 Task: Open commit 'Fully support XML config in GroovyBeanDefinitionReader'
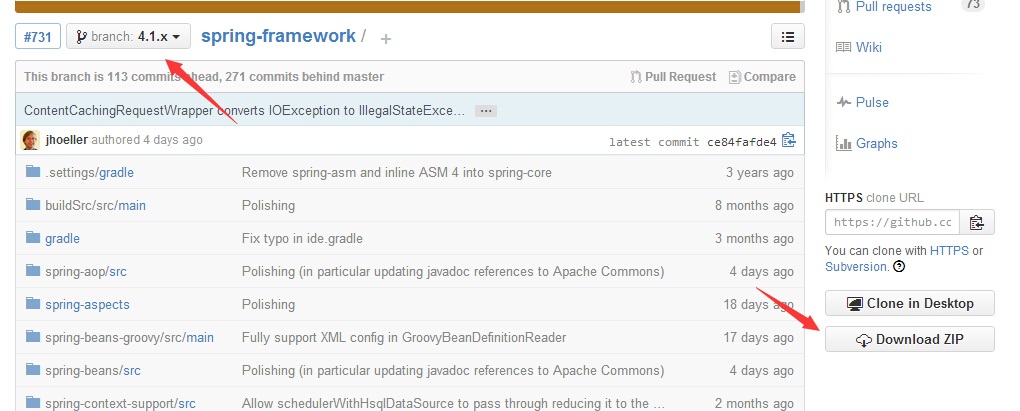404,338
